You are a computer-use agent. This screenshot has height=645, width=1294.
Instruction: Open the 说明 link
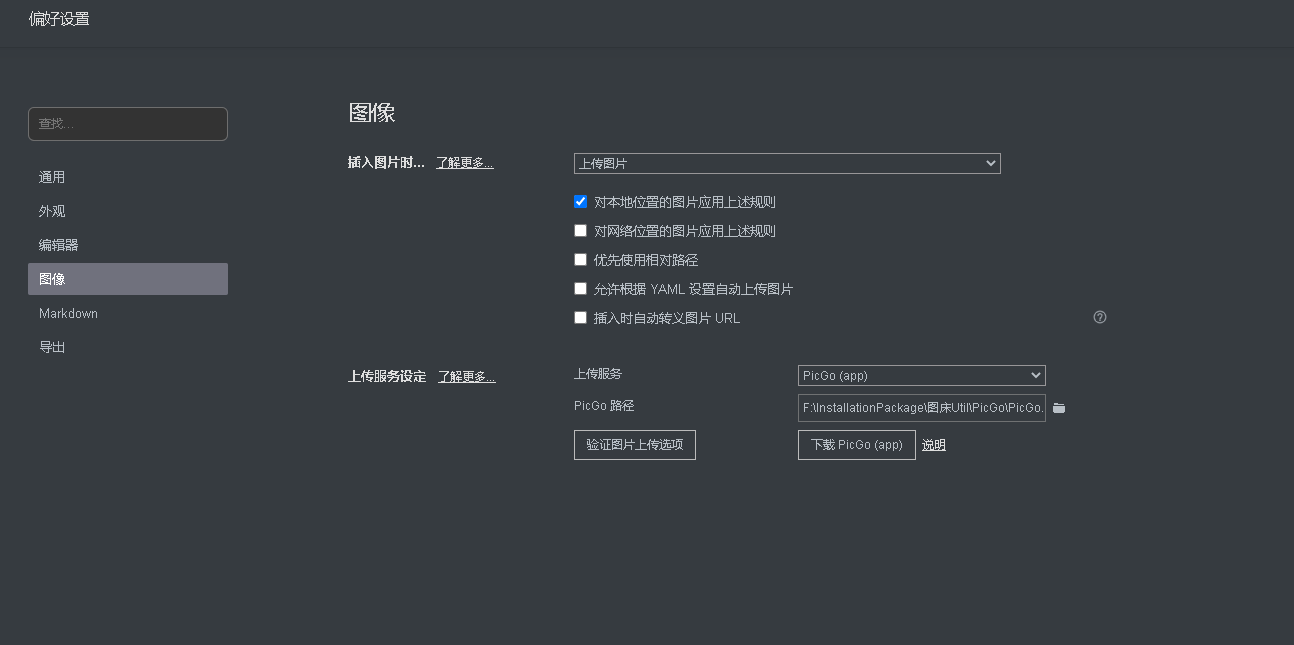(x=933, y=445)
